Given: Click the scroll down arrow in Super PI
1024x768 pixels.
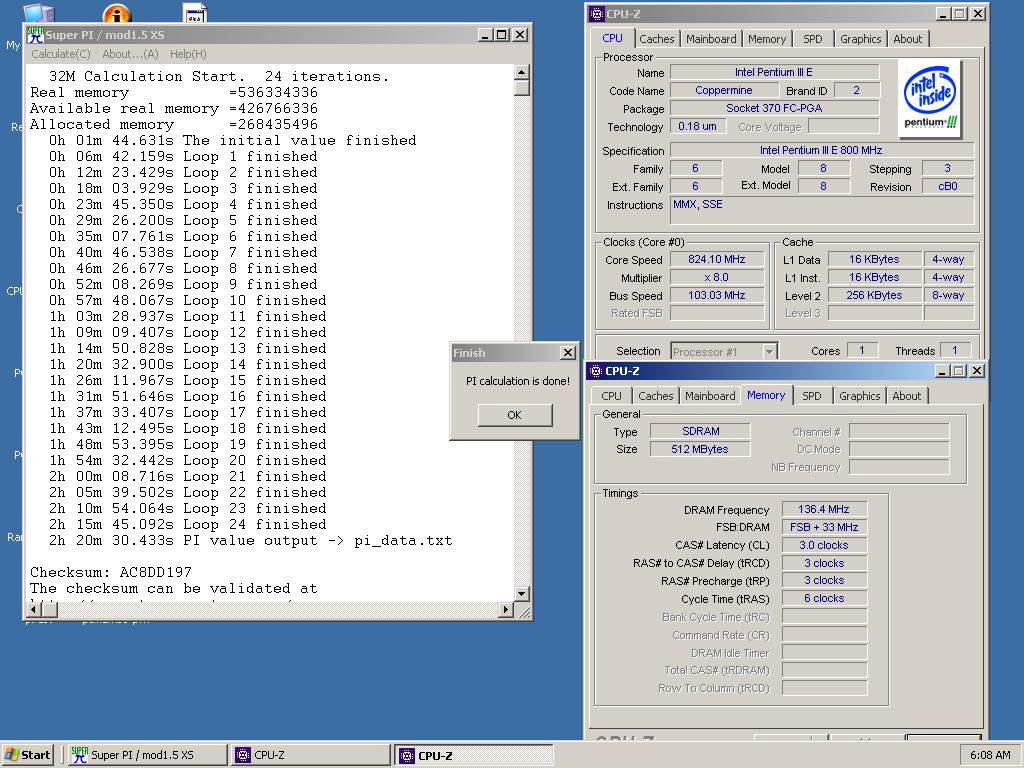Looking at the screenshot, I should tap(522, 593).
